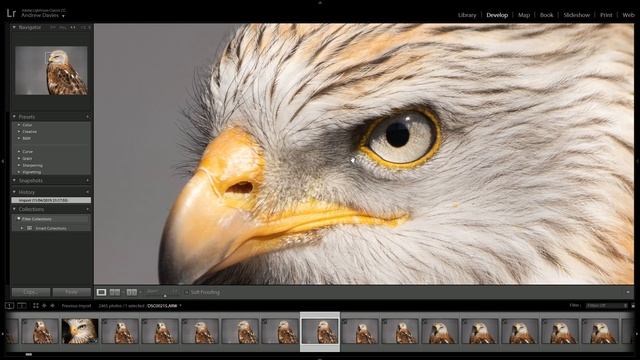
Task: Click the Filter Collections search field
Action: pyautogui.click(x=52, y=219)
